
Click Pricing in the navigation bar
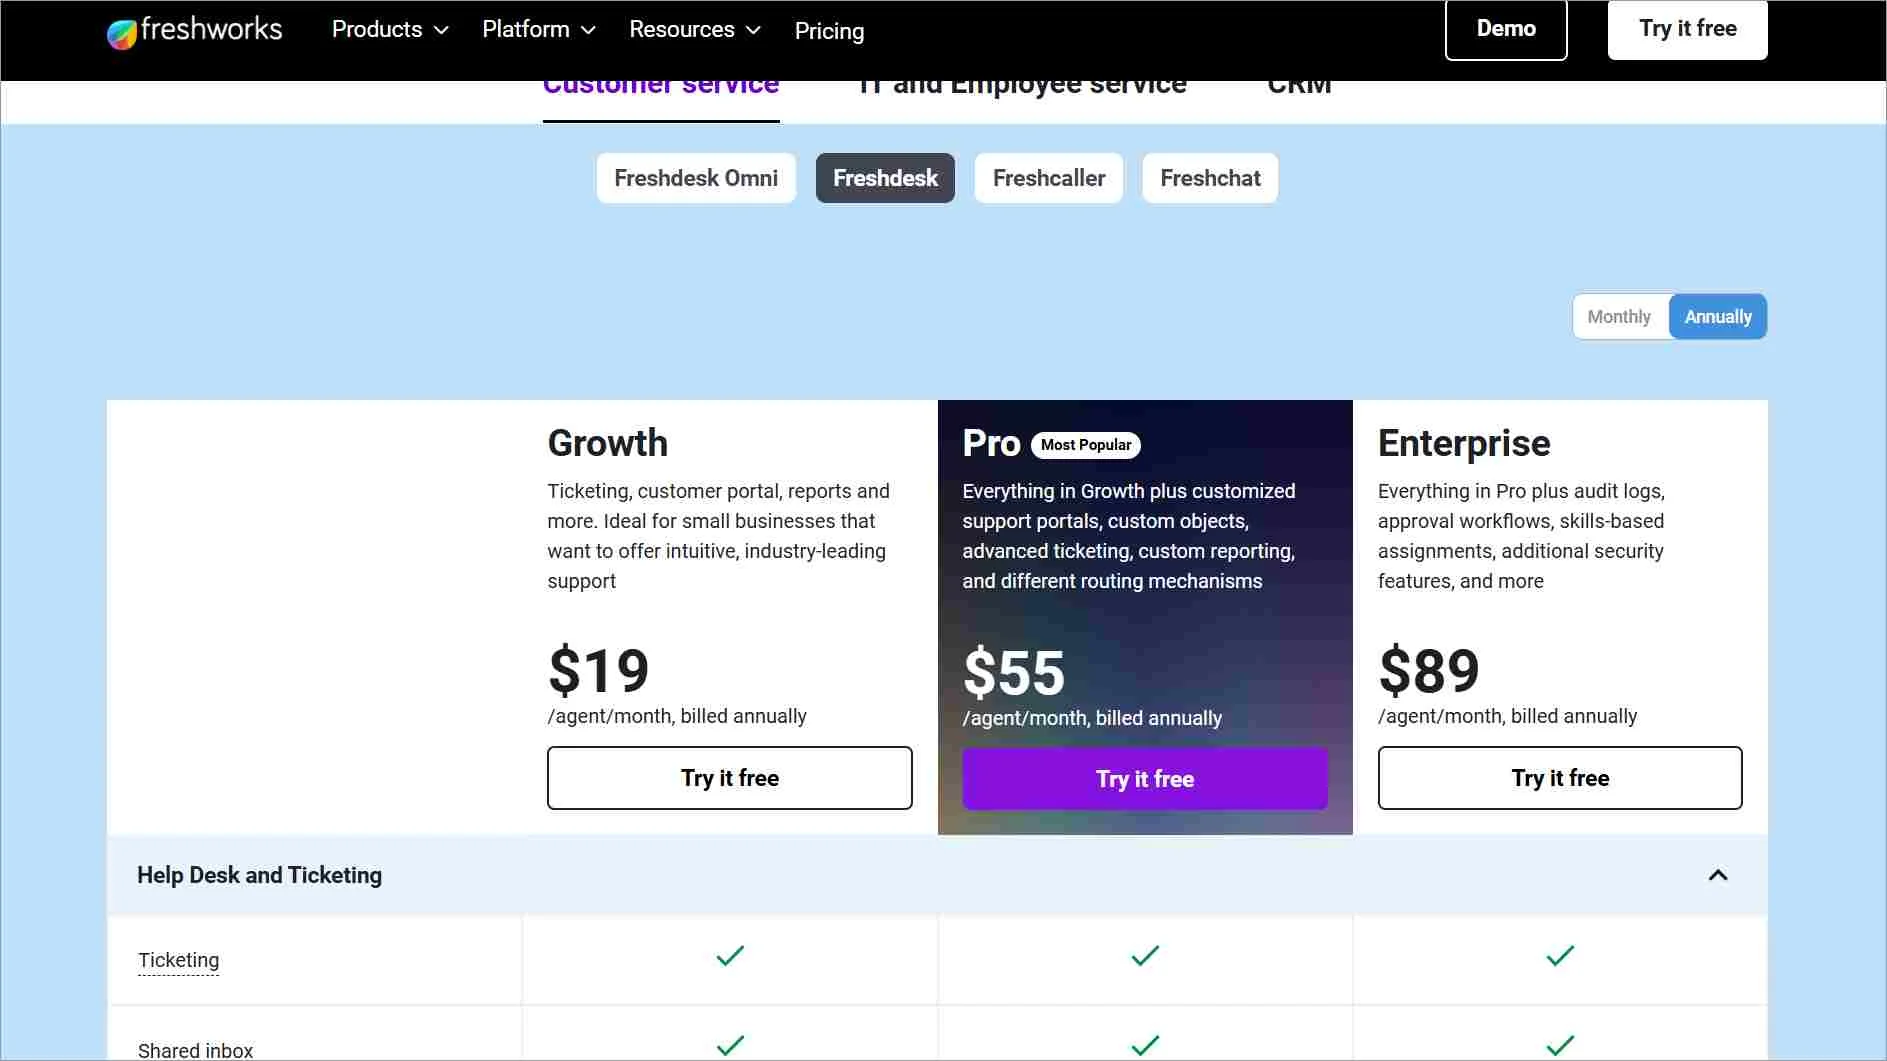pyautogui.click(x=829, y=31)
